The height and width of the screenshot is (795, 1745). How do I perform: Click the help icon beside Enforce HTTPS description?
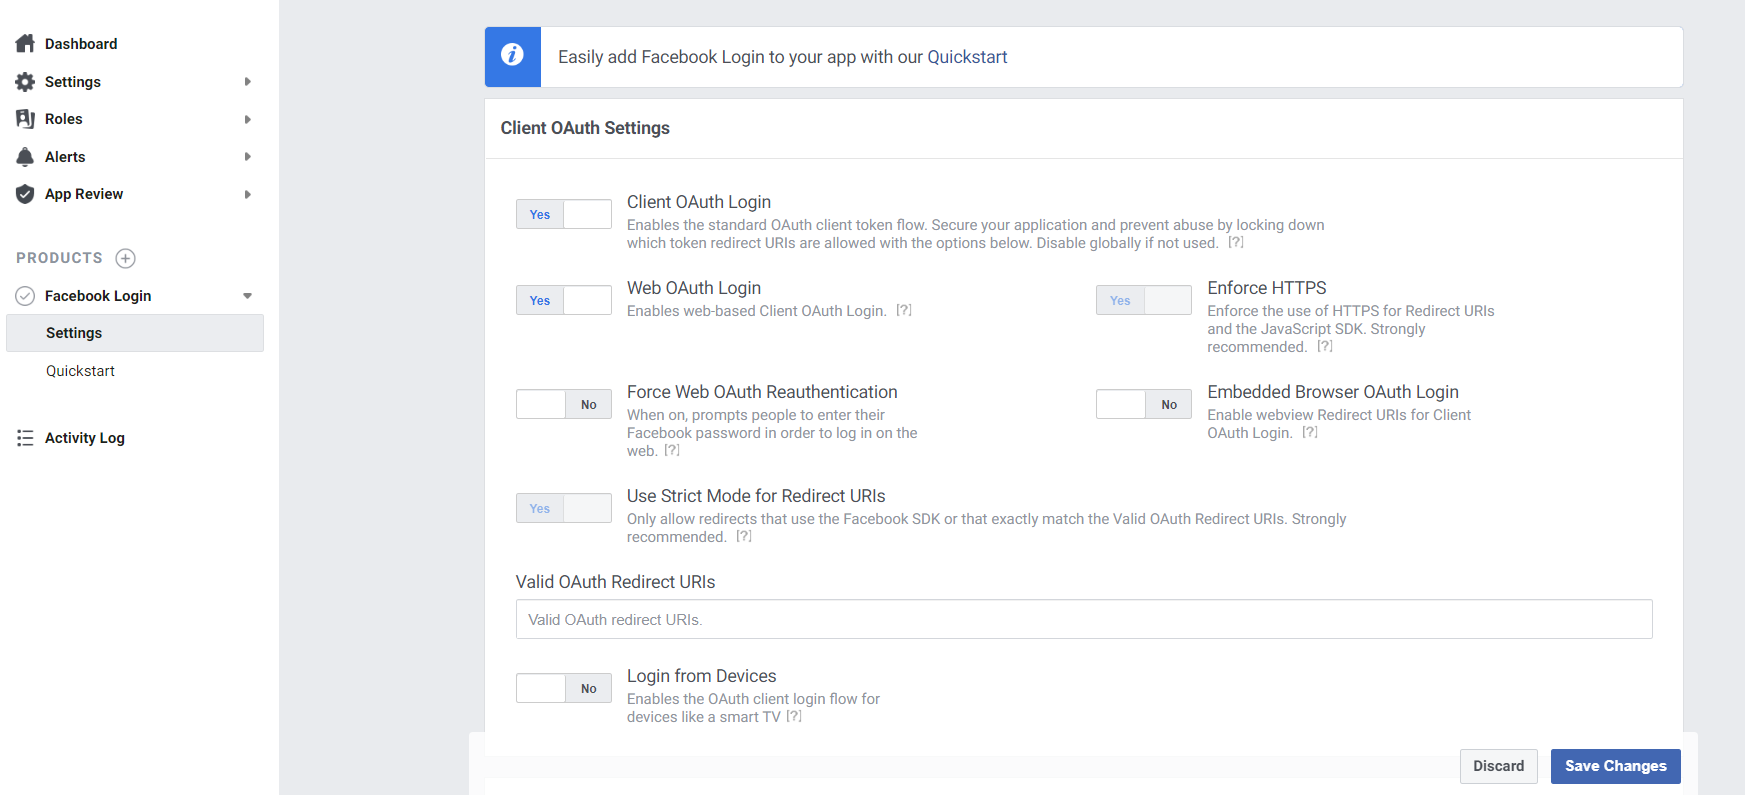click(1325, 346)
